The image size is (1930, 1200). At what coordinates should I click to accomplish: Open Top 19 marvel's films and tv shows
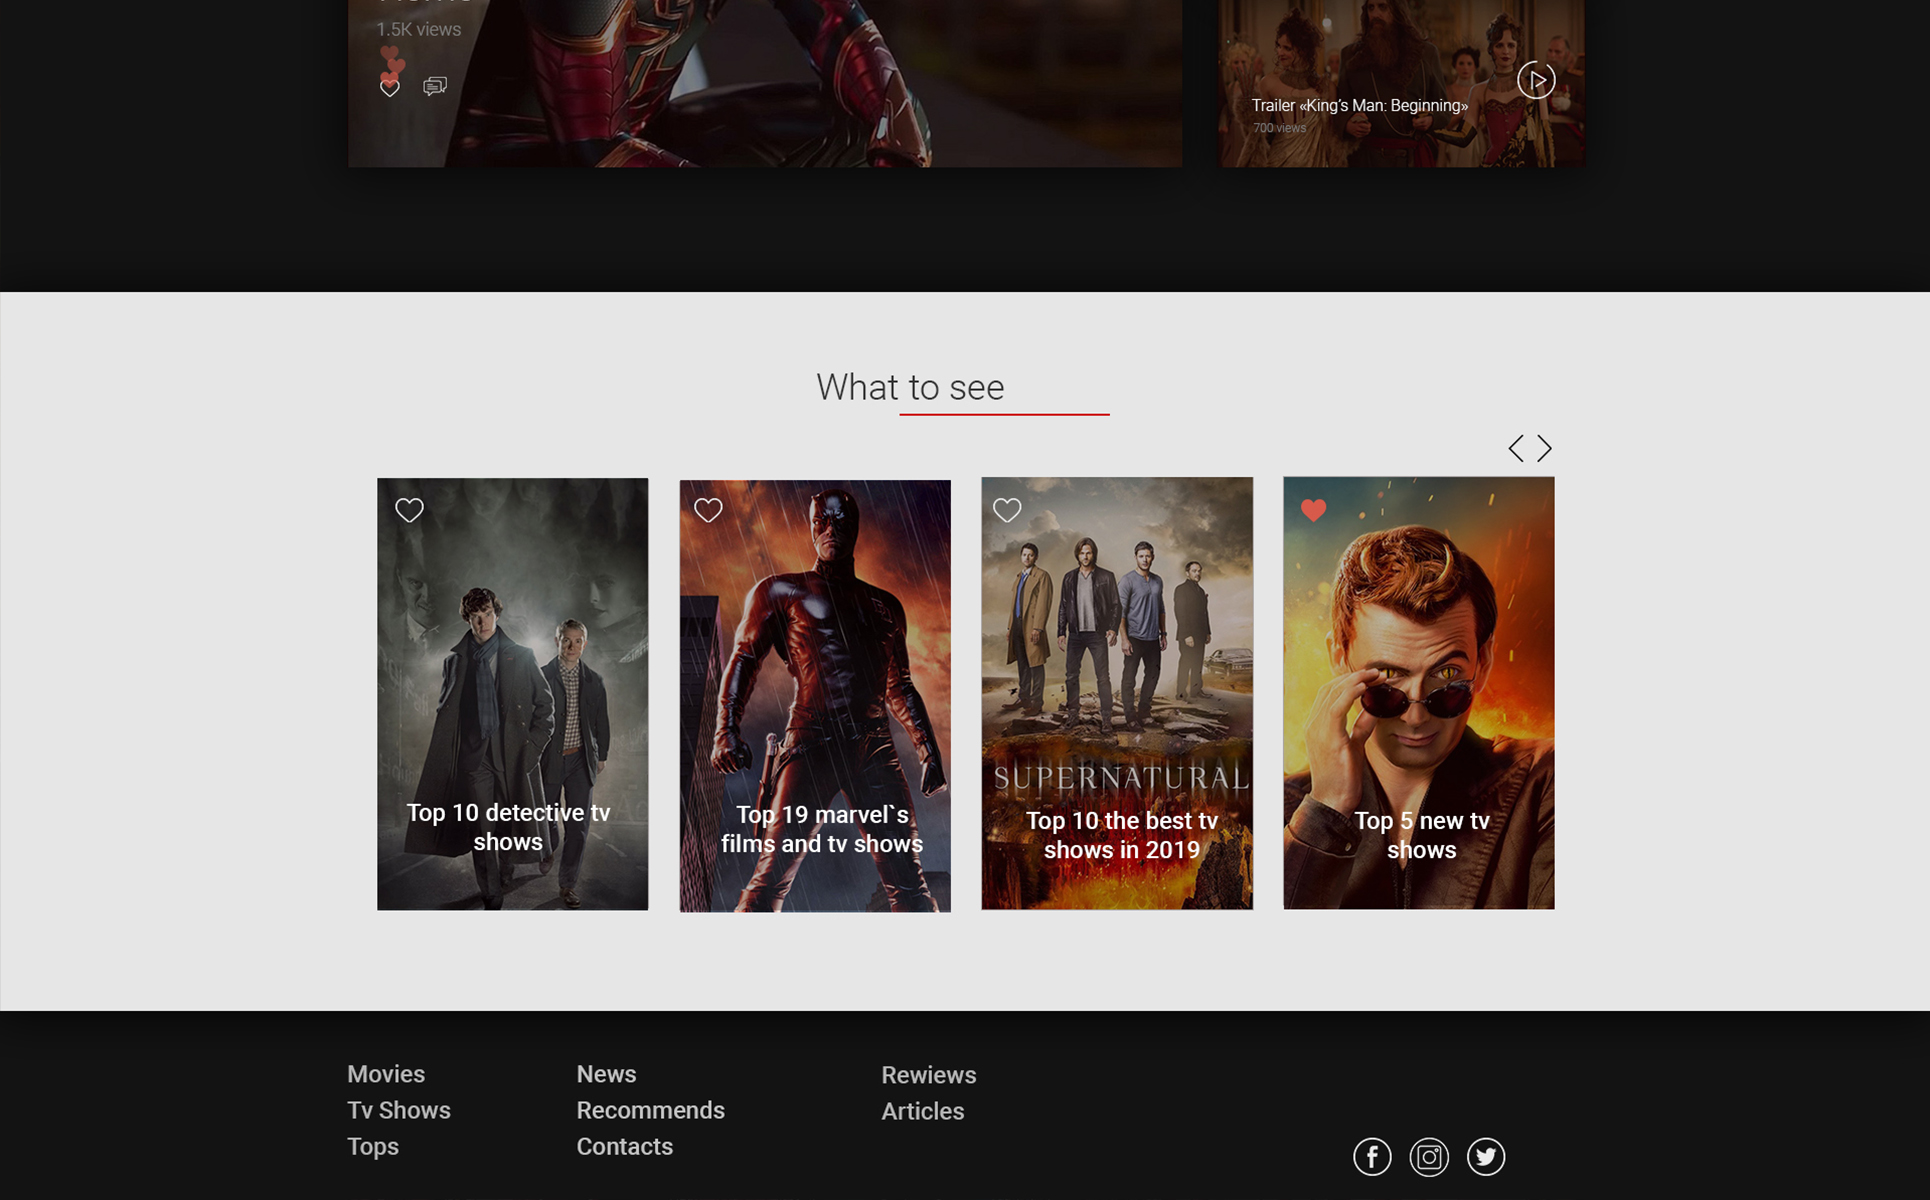click(x=815, y=696)
